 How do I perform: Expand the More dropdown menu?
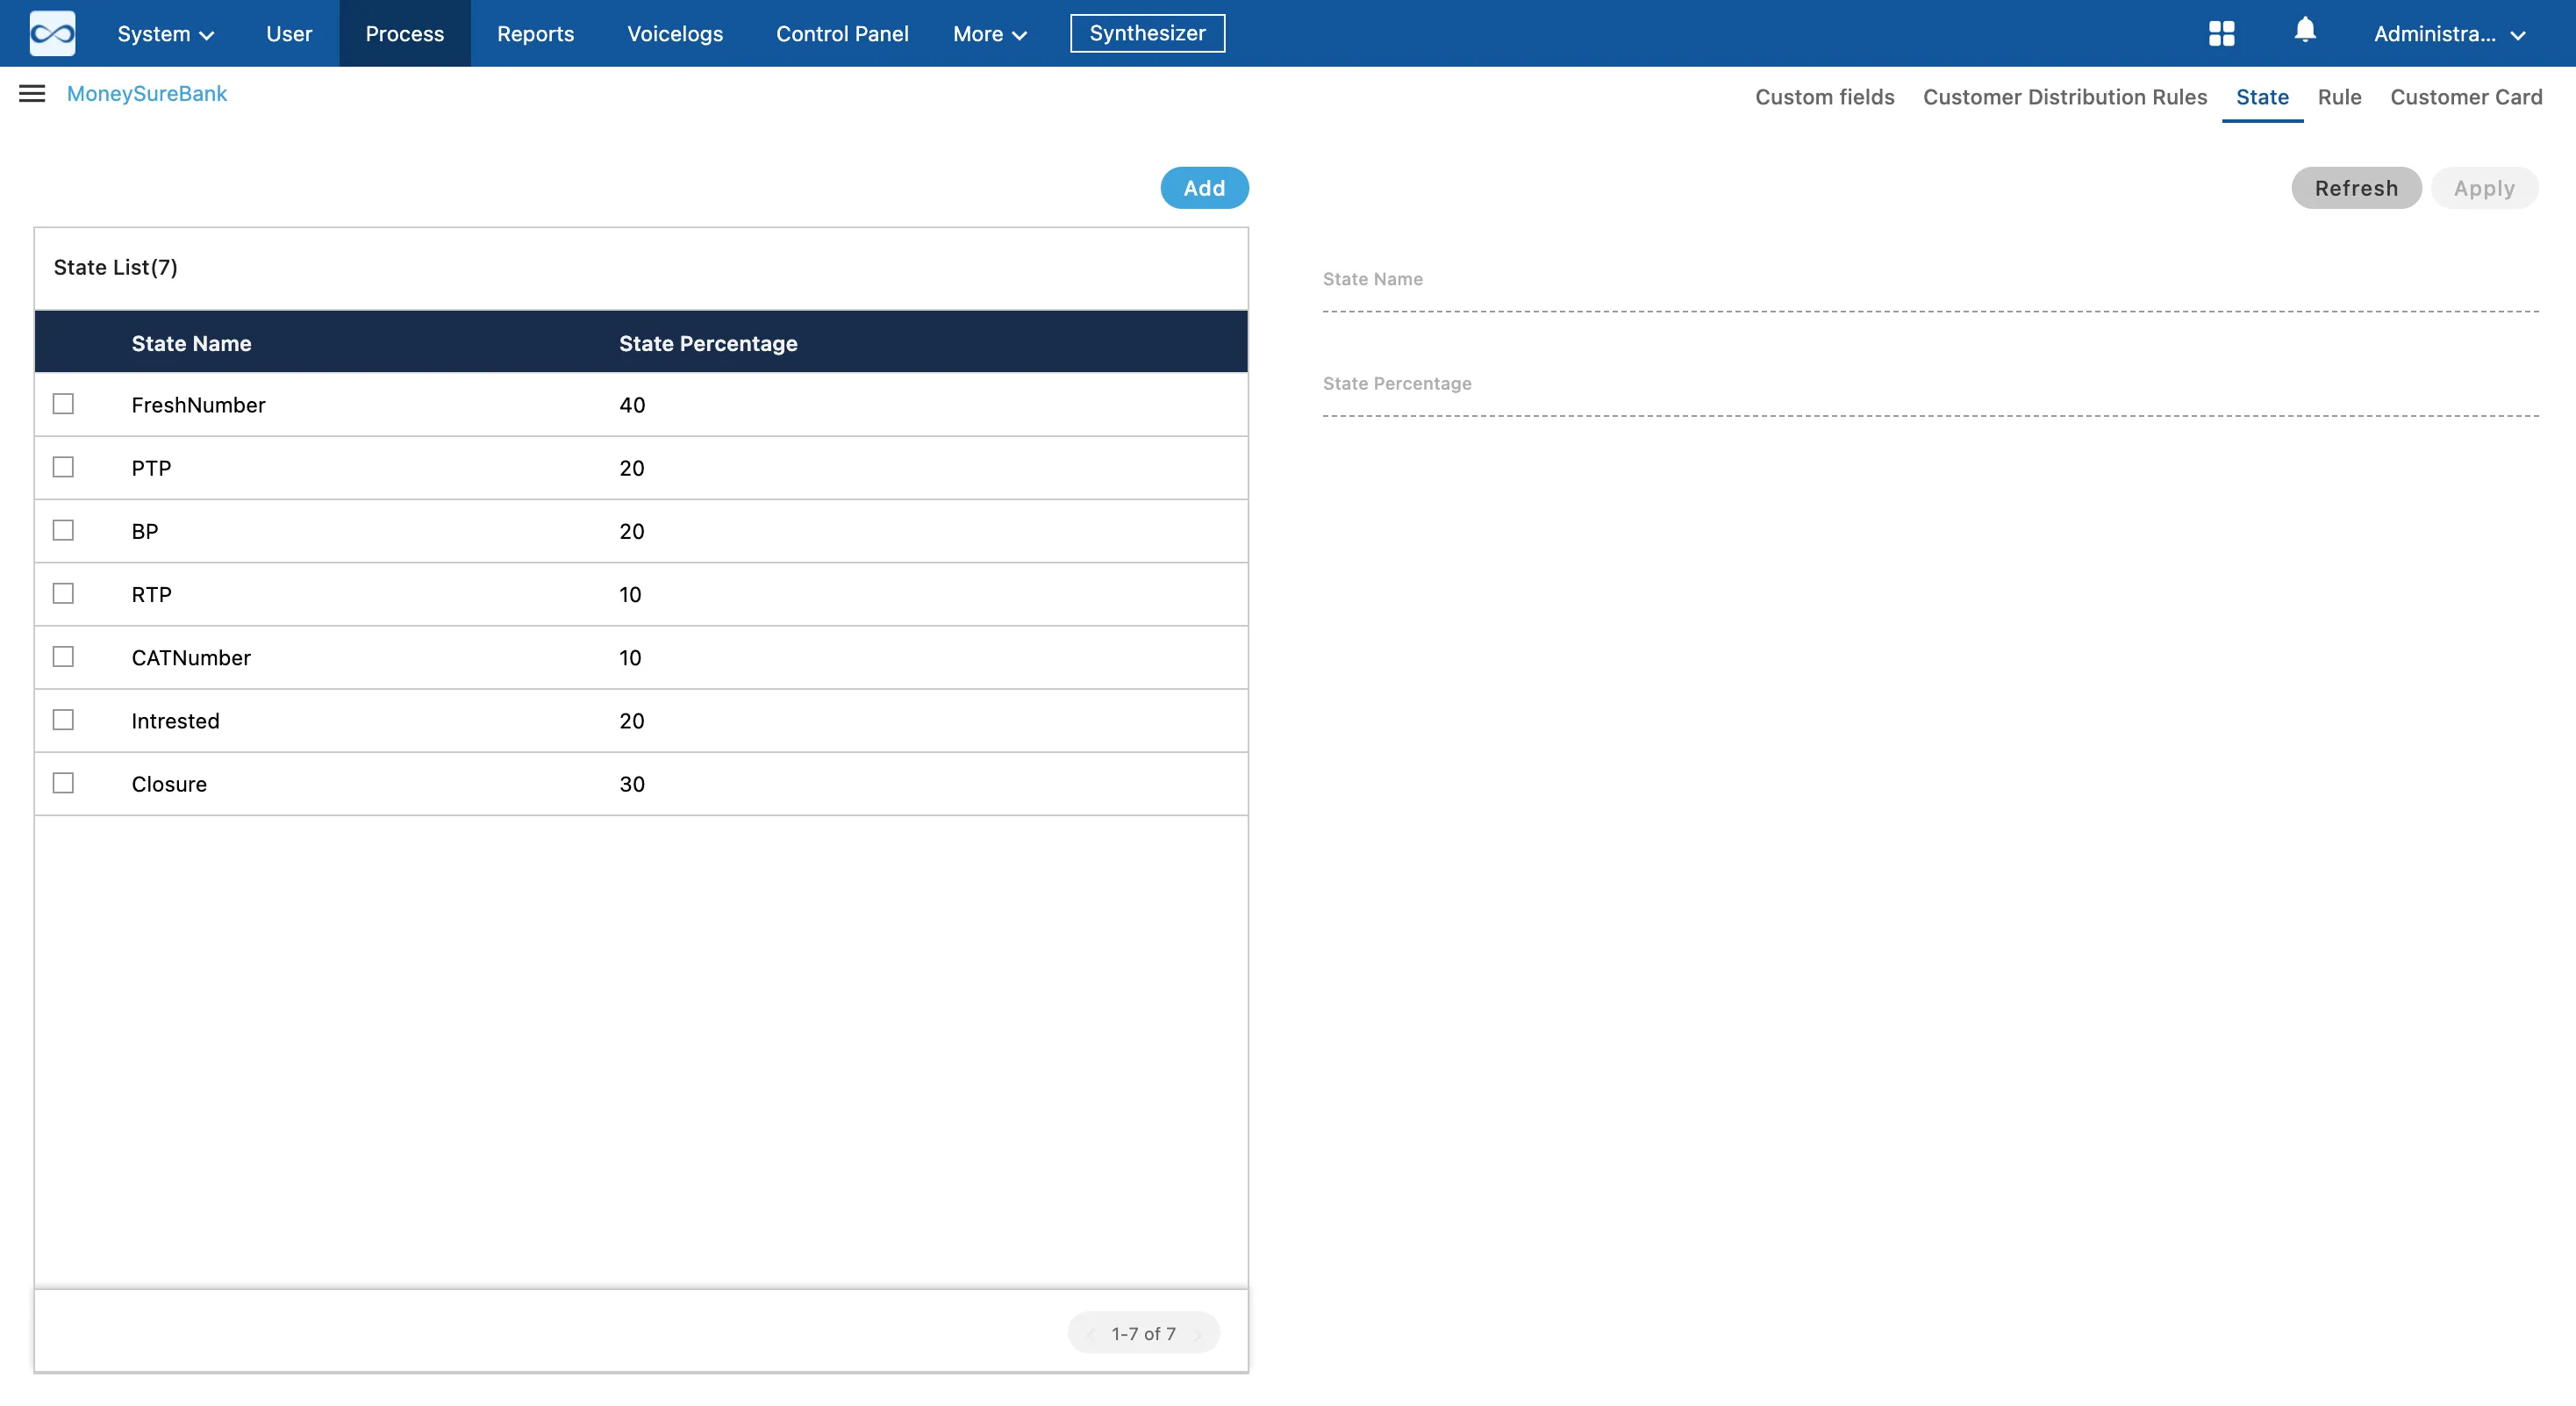tap(990, 34)
